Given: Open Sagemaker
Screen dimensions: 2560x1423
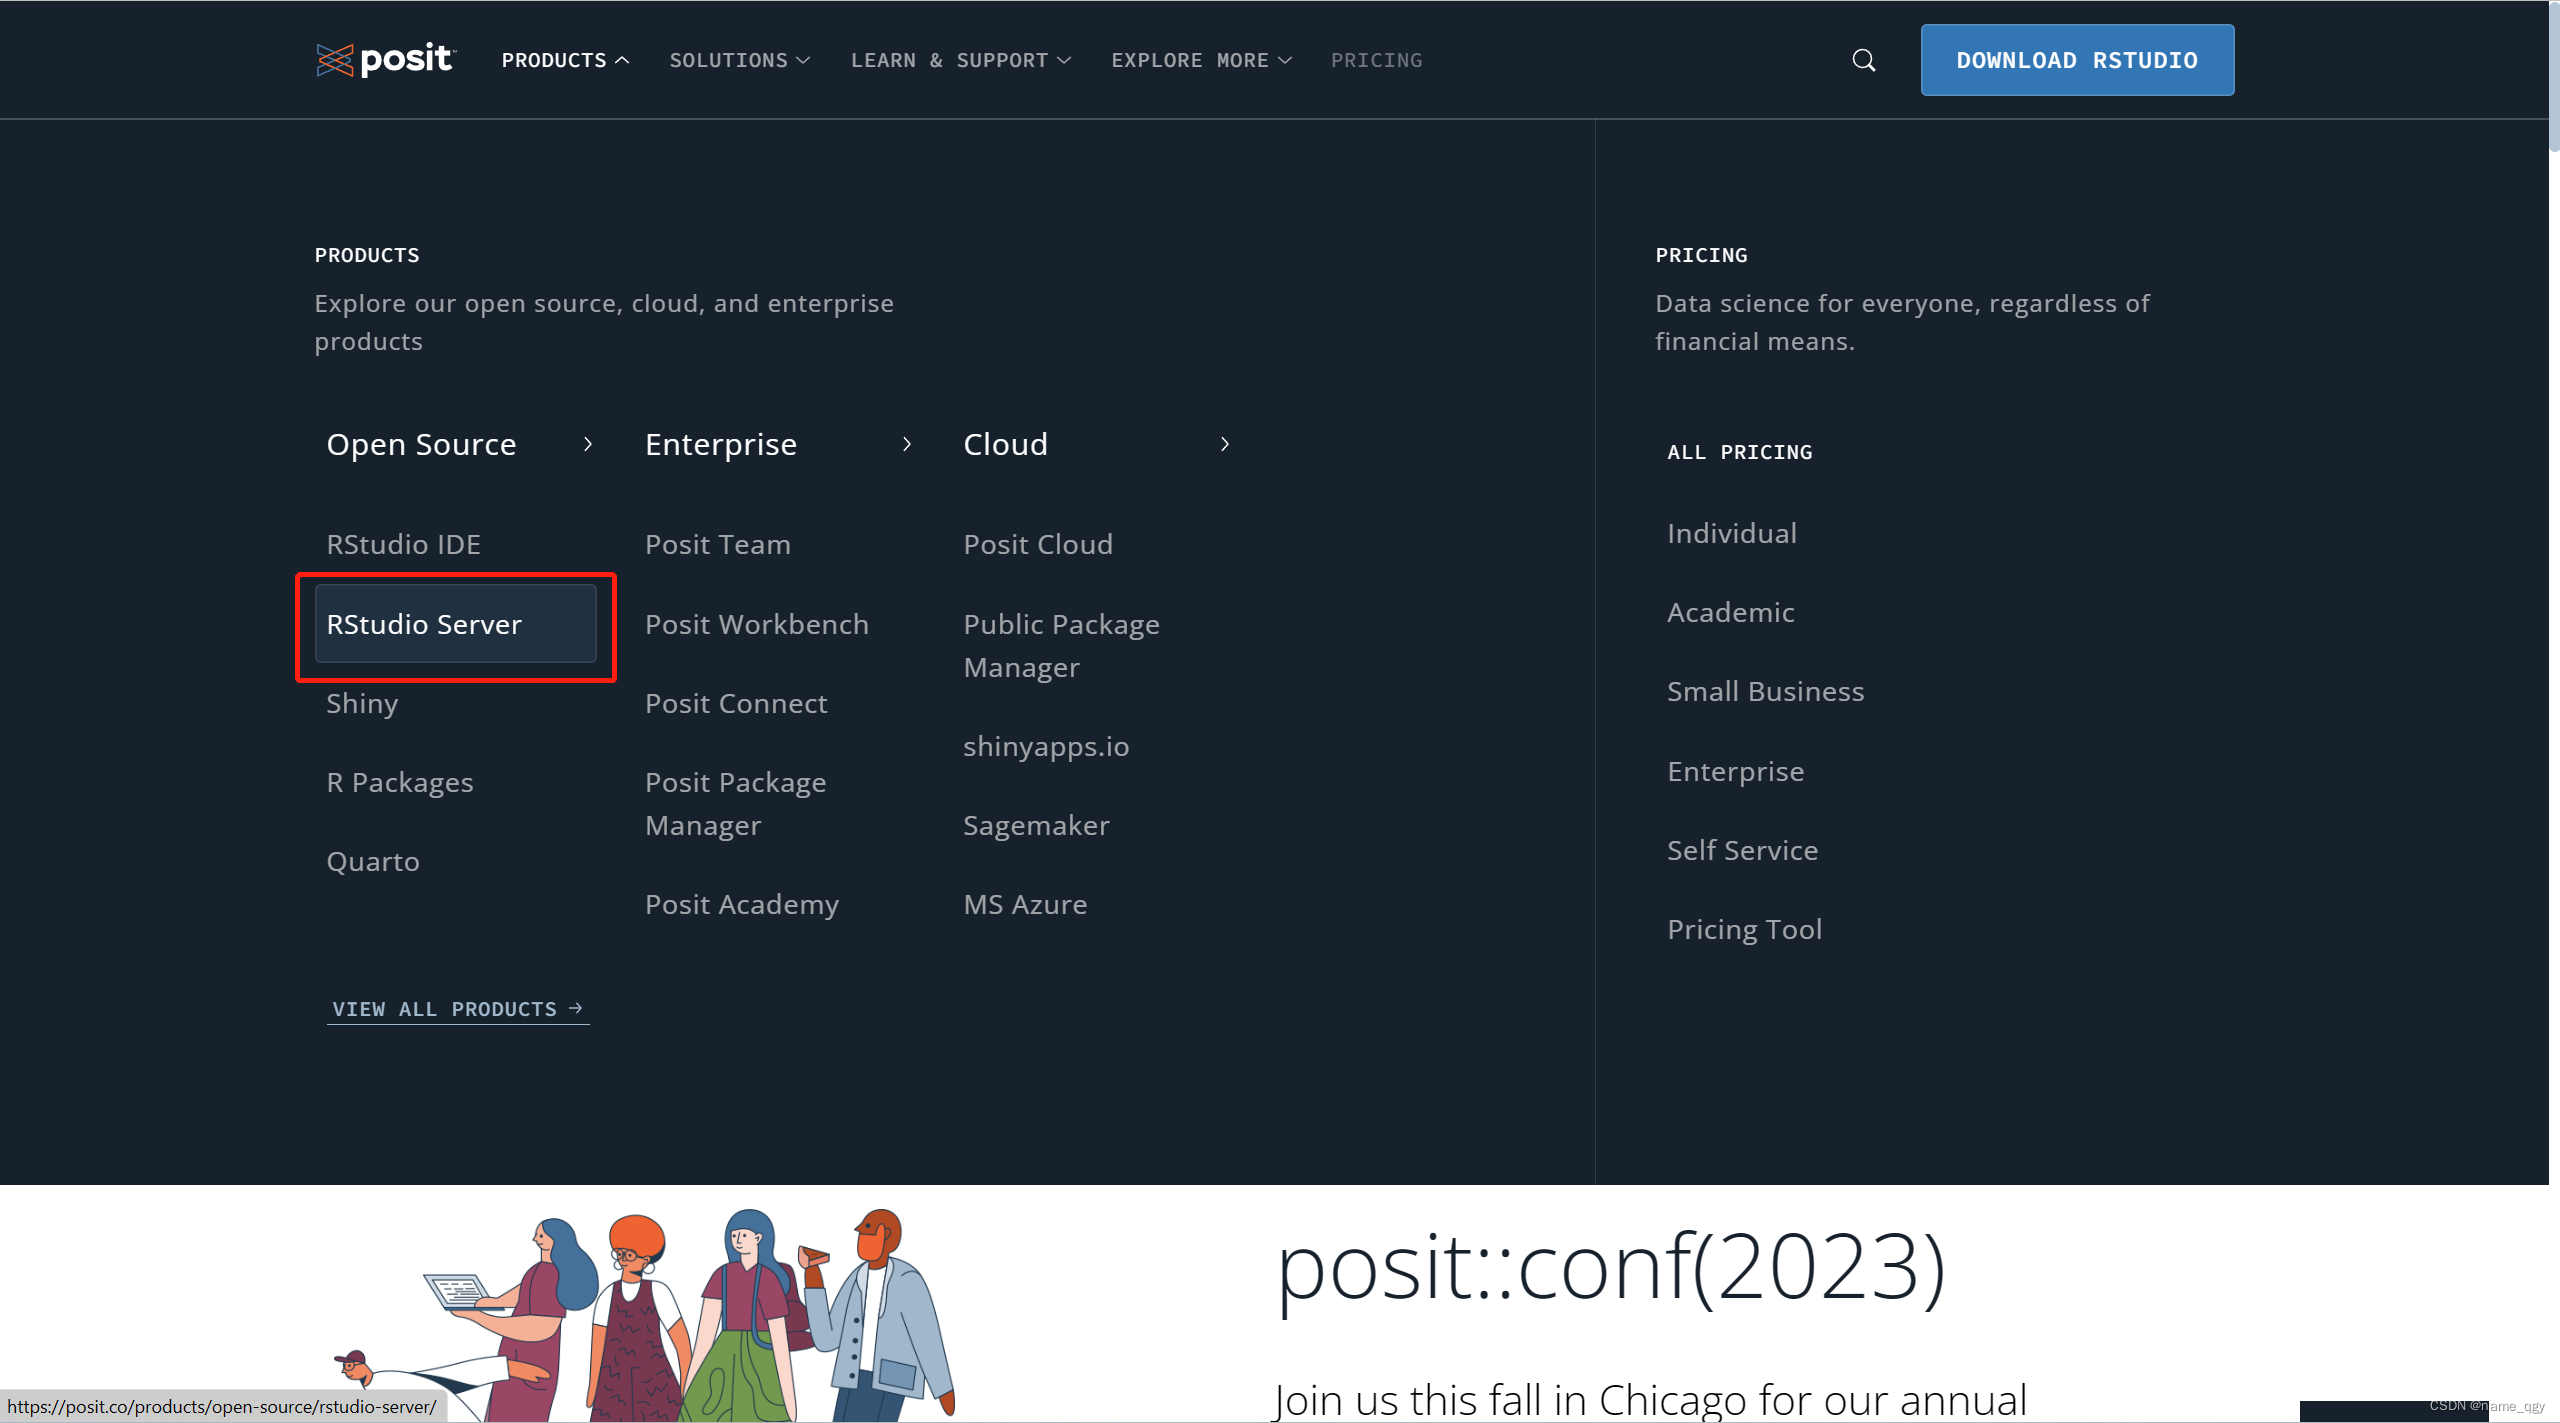Looking at the screenshot, I should click(x=1036, y=825).
